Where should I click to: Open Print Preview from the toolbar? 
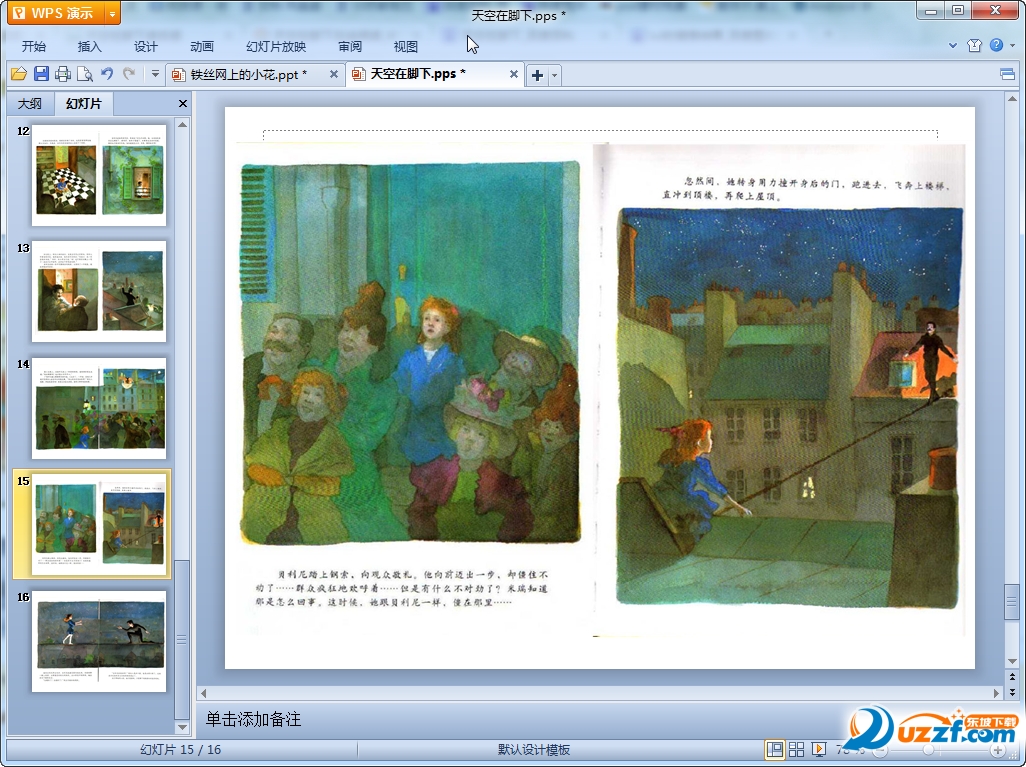84,74
